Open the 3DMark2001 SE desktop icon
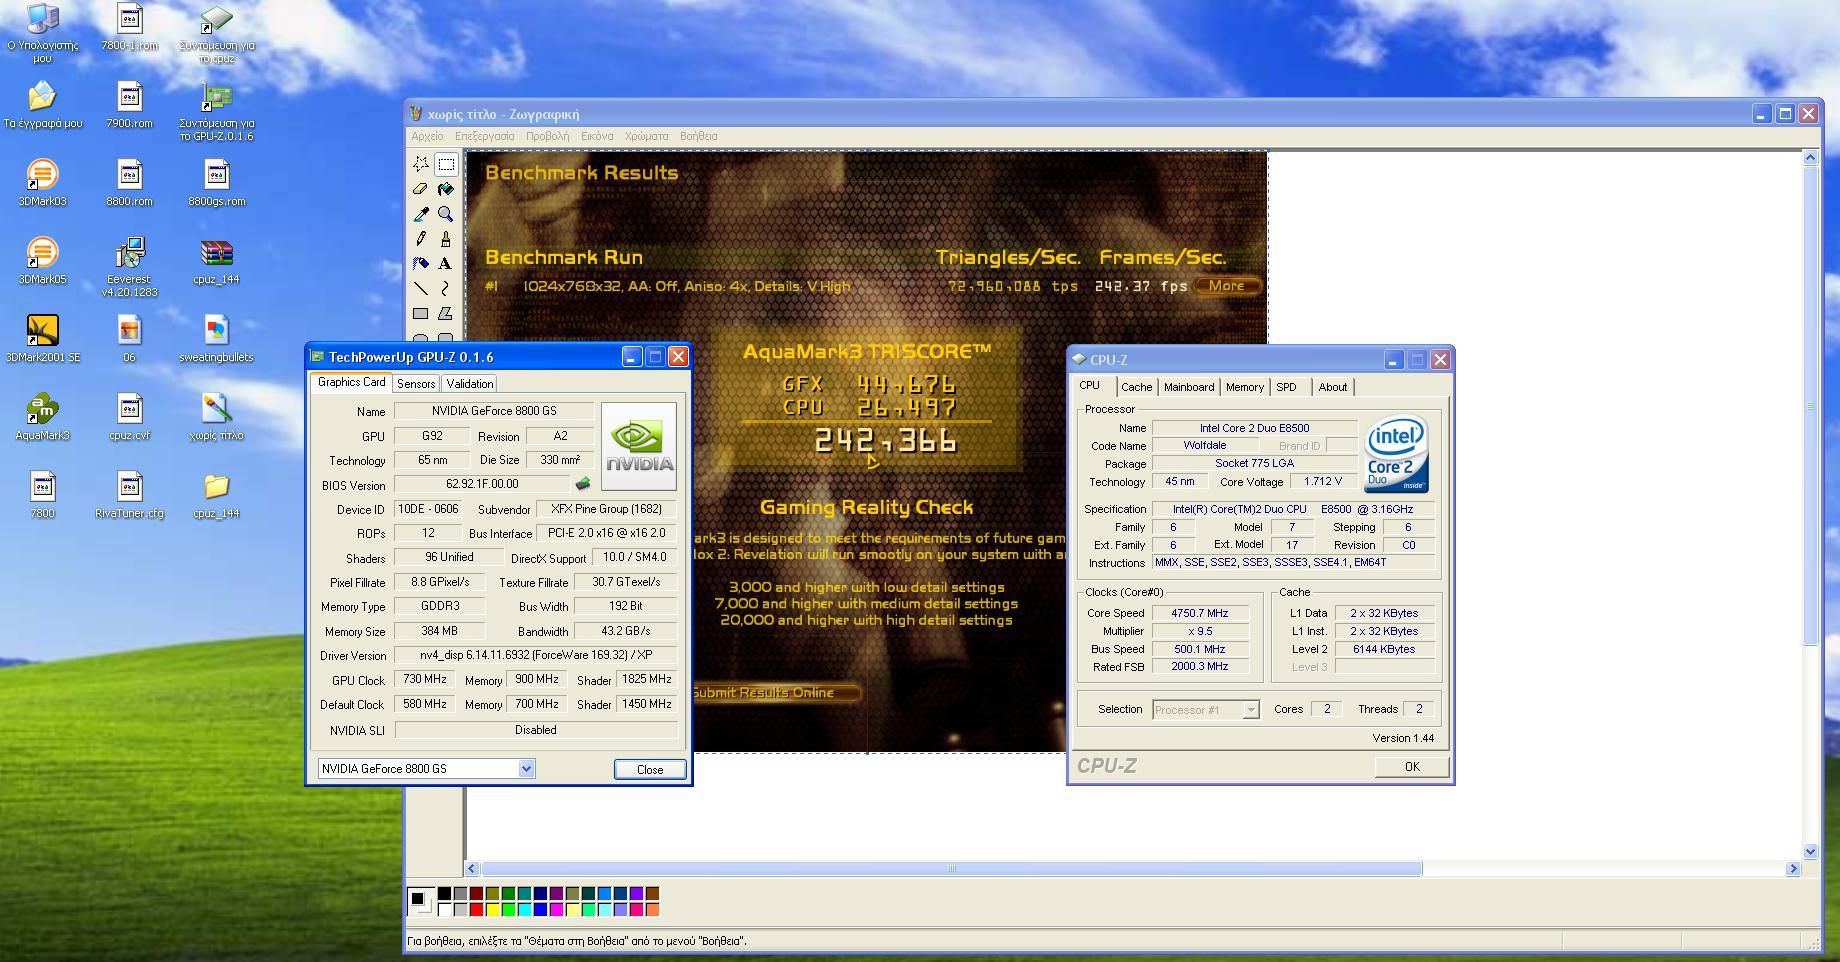This screenshot has width=1840, height=962. 42,339
